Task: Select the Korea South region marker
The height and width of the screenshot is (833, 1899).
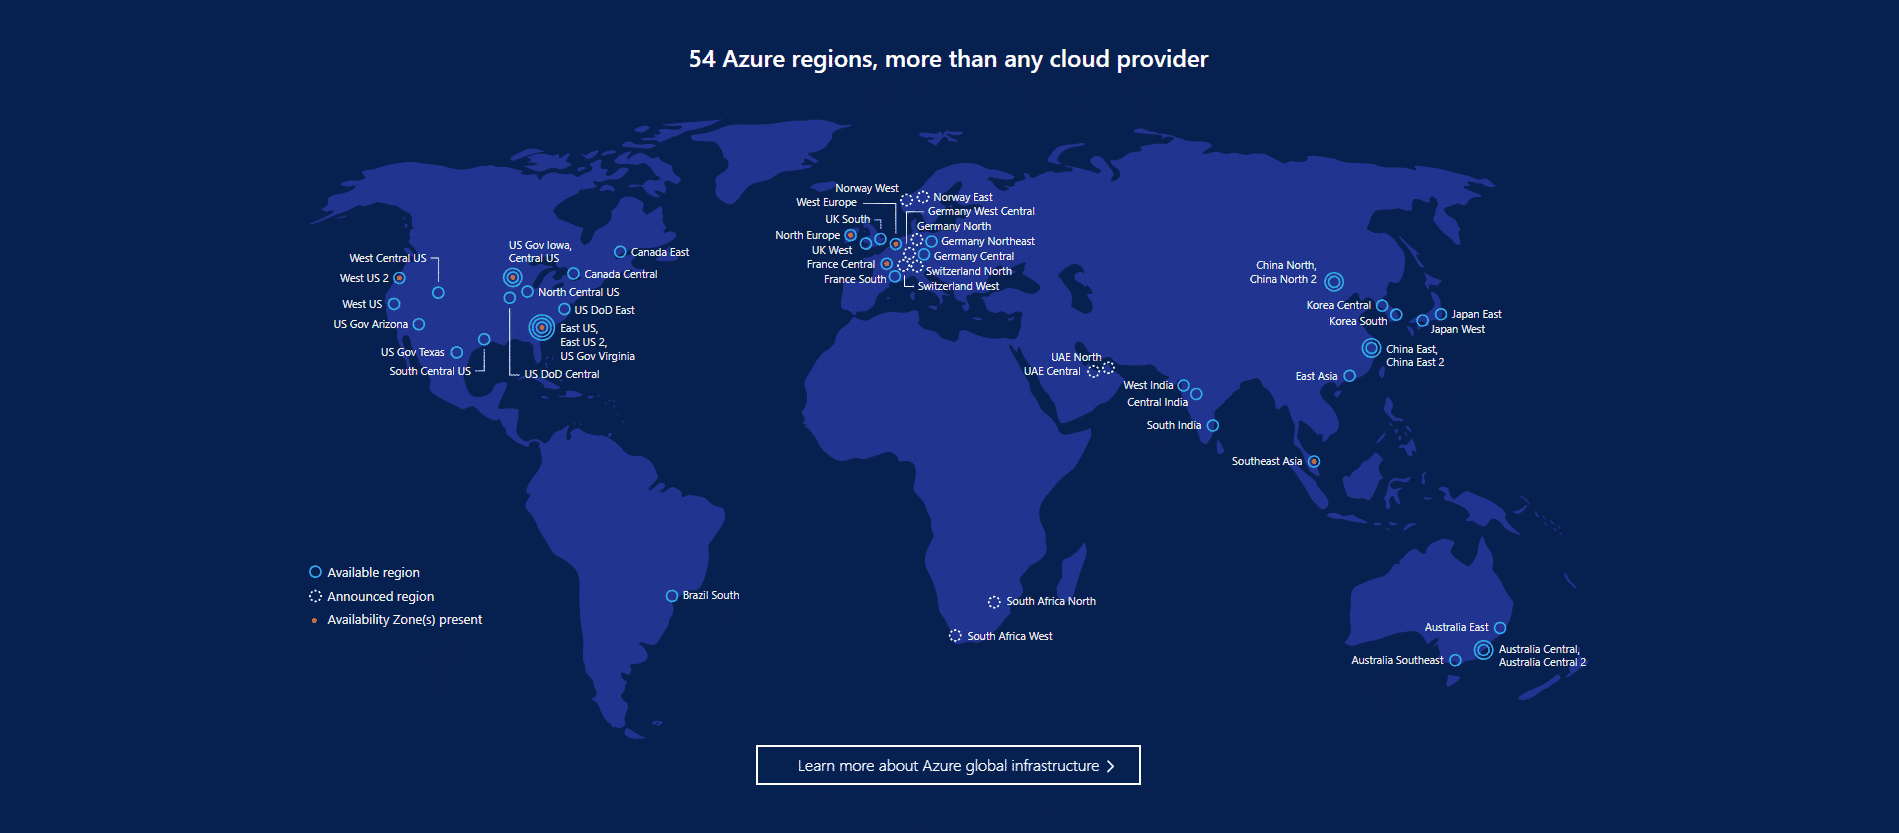Action: point(1396,314)
